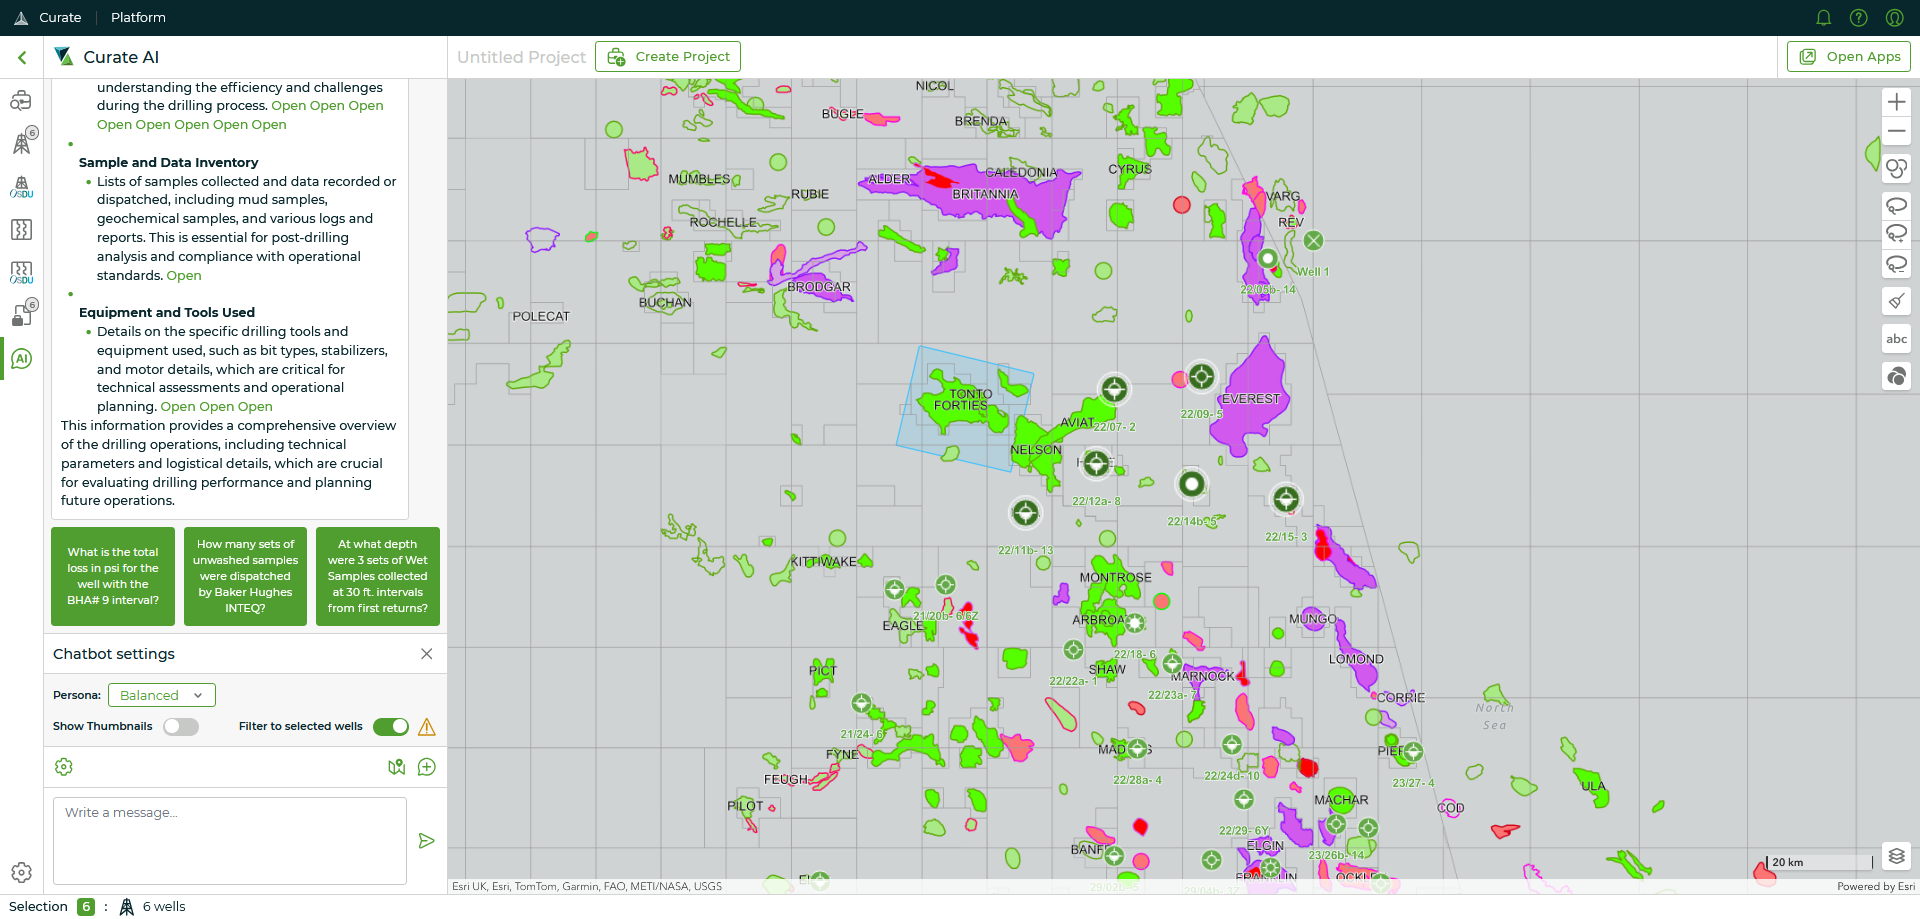Image resolution: width=1920 pixels, height=919 pixels.
Task: Toggle Show Thumbnails switch
Action: pyautogui.click(x=181, y=727)
